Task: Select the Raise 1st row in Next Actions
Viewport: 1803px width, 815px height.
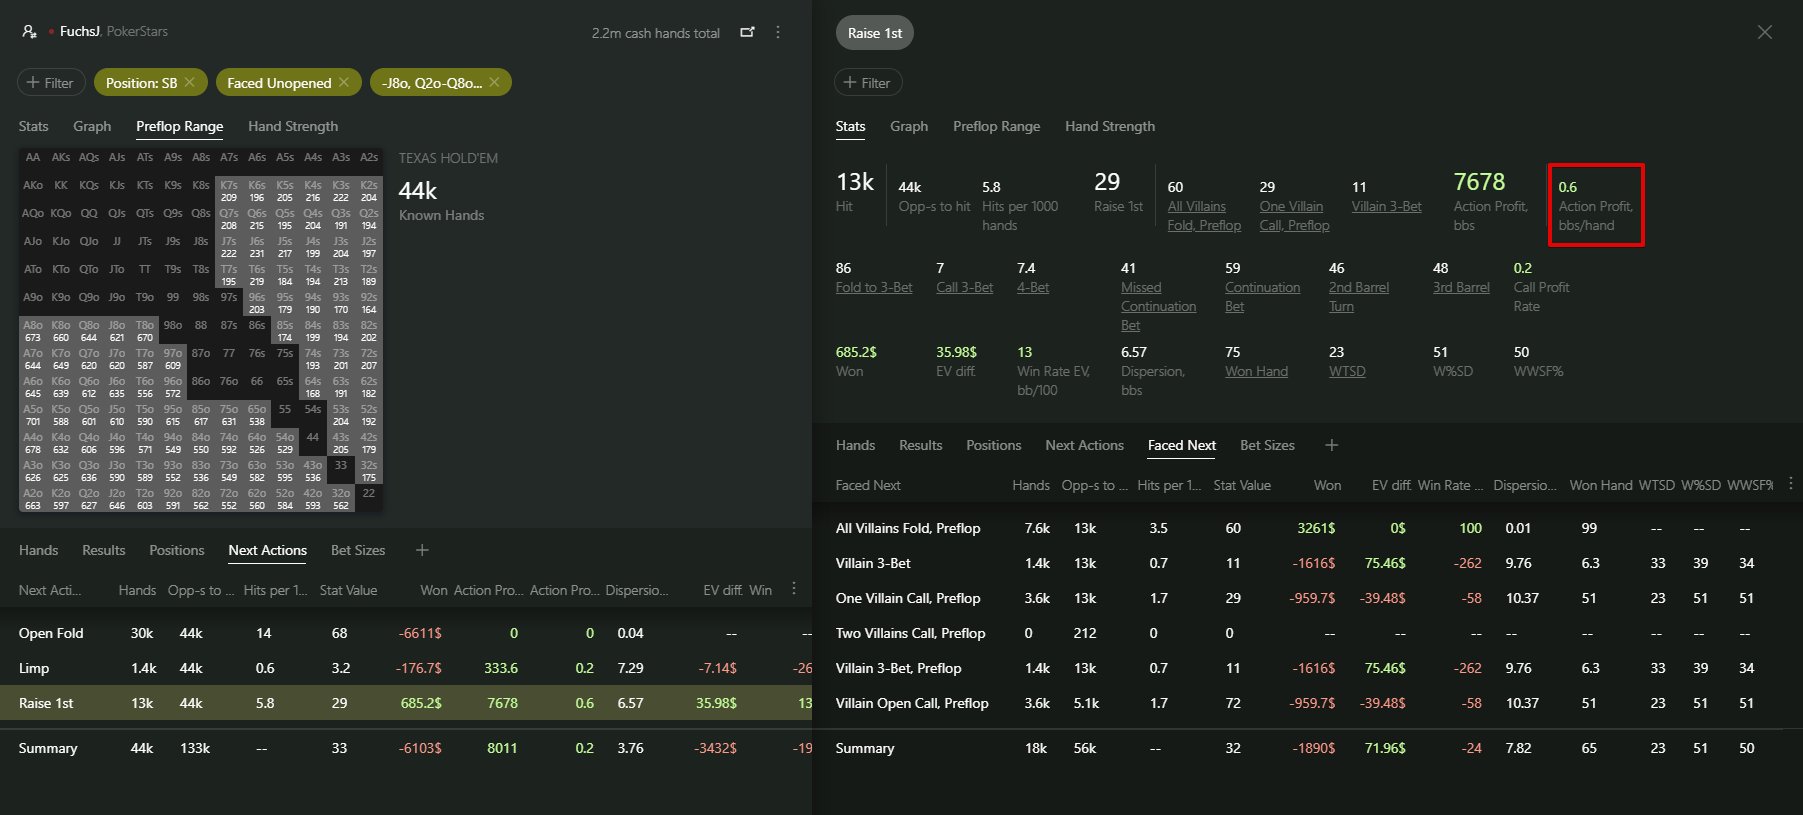Action: [406, 703]
